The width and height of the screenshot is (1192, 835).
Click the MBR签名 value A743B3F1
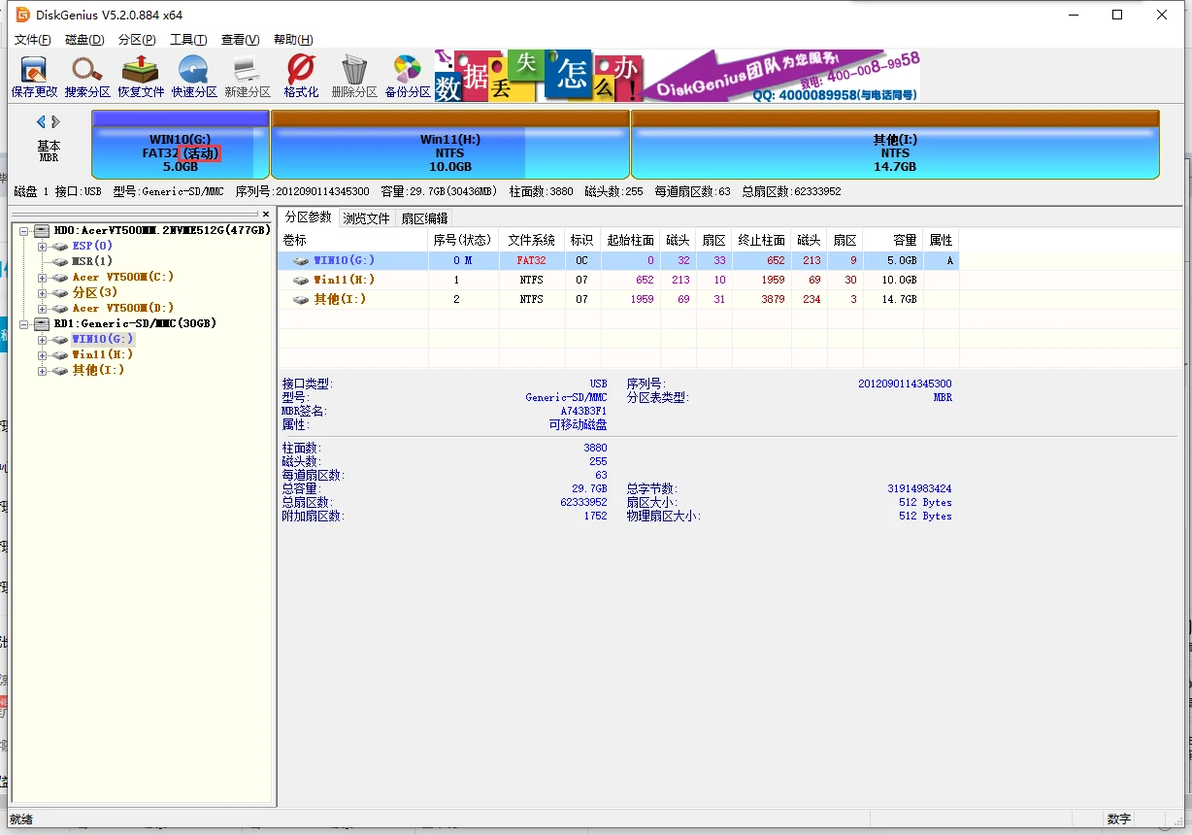point(584,411)
